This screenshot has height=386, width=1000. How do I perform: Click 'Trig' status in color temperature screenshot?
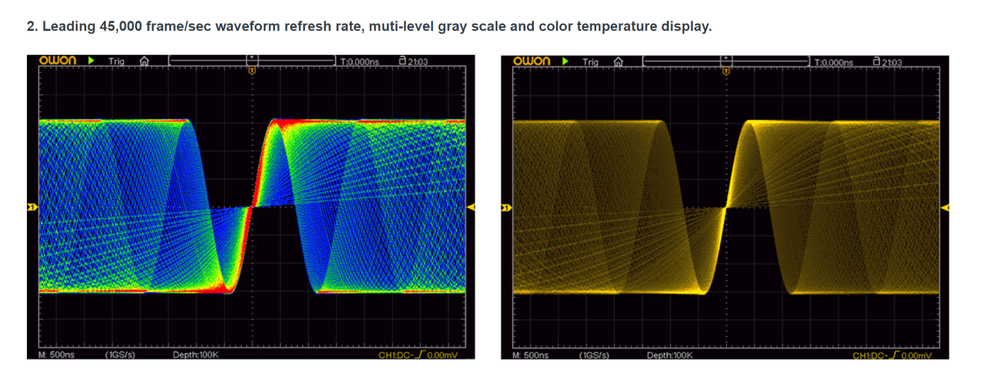116,61
